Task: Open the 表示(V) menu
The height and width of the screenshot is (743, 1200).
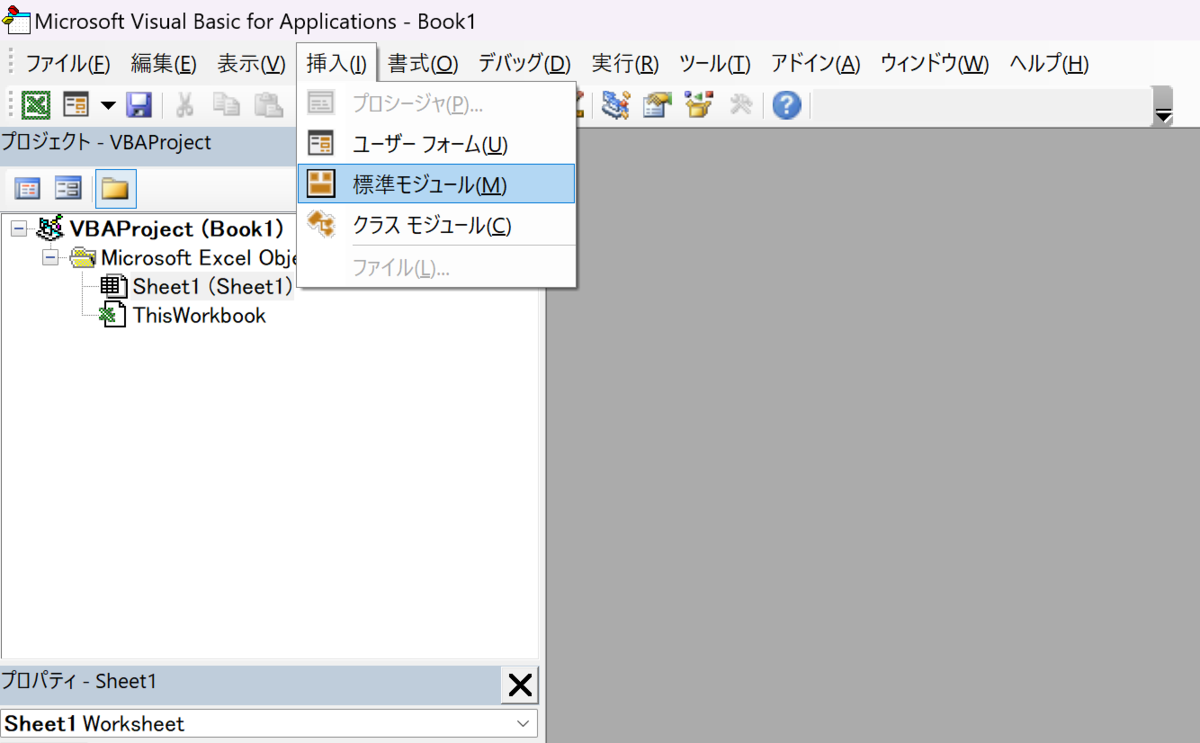Action: point(251,64)
